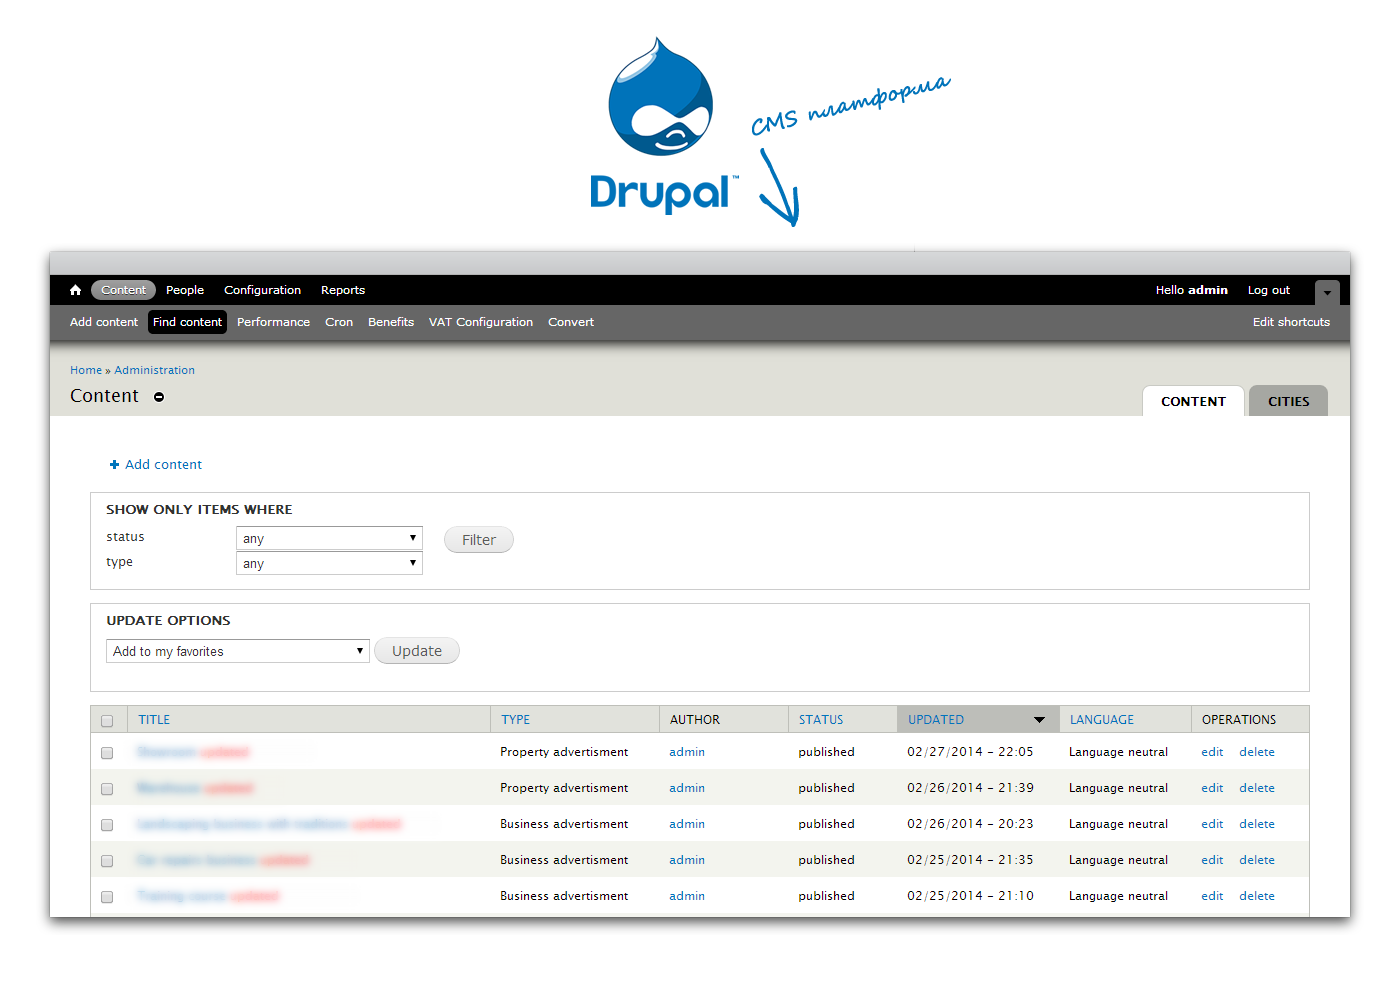Sort by STATUS column header

(x=821, y=720)
